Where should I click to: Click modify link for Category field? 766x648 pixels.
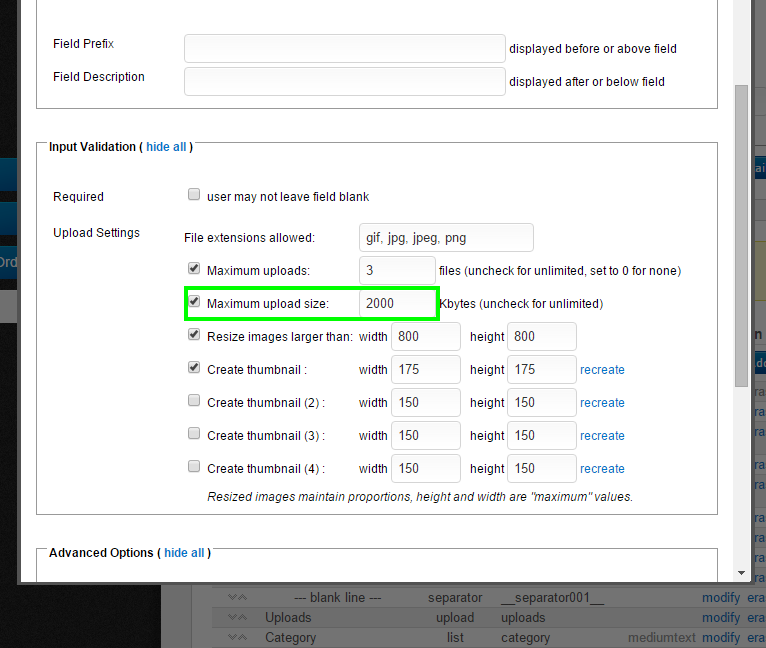tap(721, 638)
